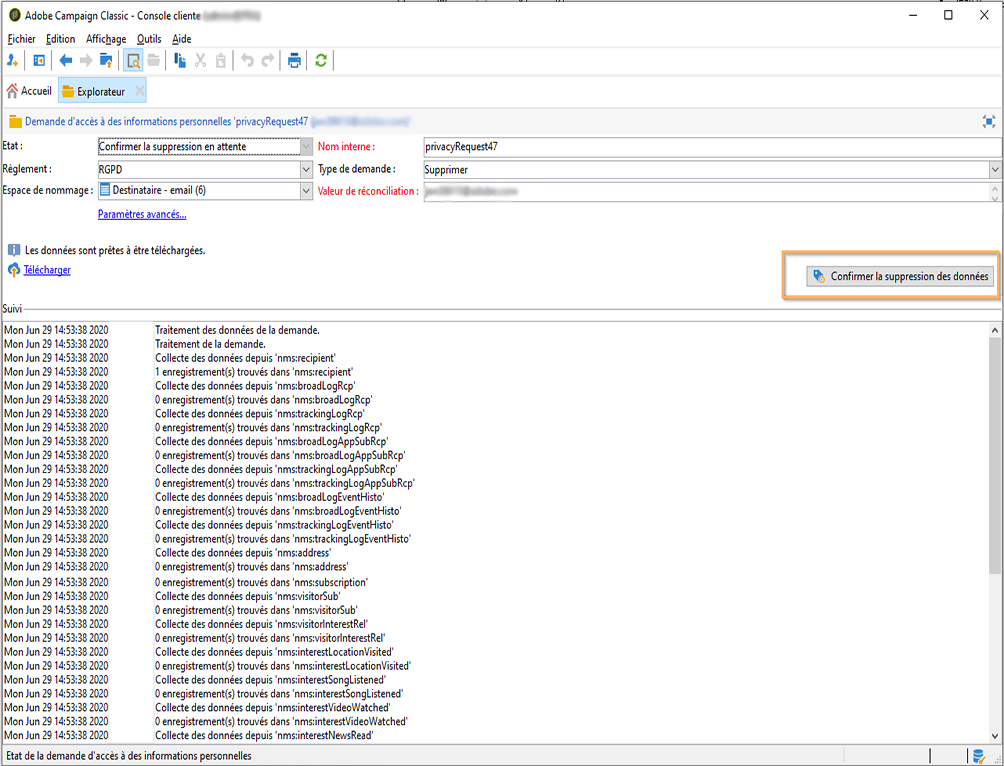Screen dimensions: 1004x766
Task: Select log row 'Traitement des données de la demande.'
Action: [237, 330]
